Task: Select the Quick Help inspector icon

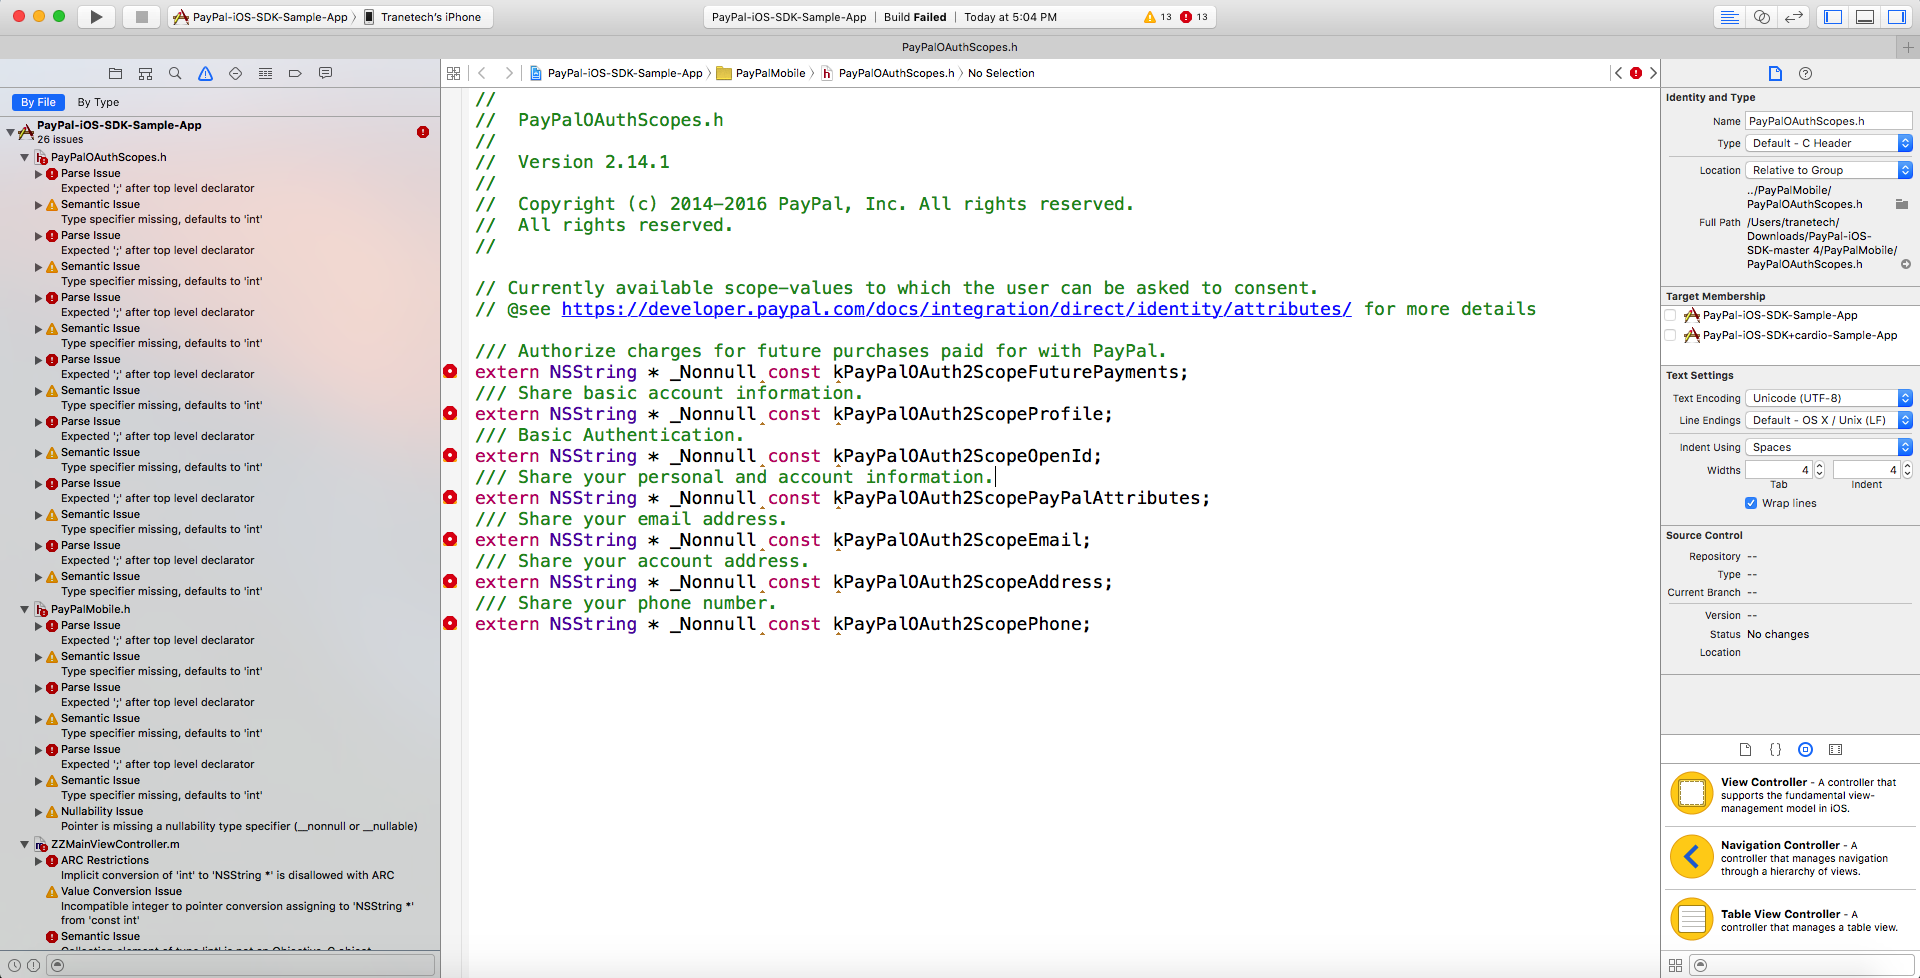Action: coord(1805,73)
